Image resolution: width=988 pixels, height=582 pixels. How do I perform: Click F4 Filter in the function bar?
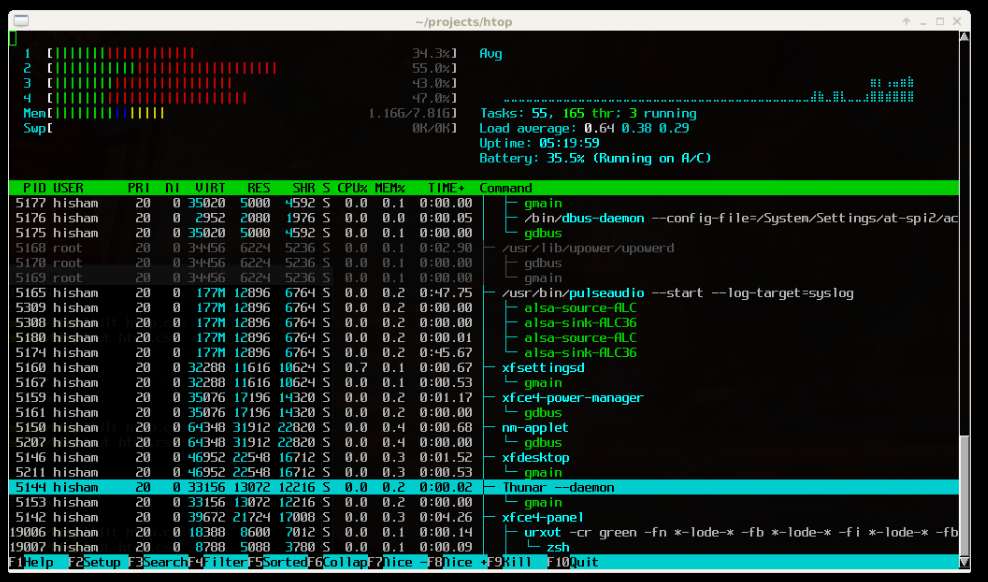[x=217, y=562]
